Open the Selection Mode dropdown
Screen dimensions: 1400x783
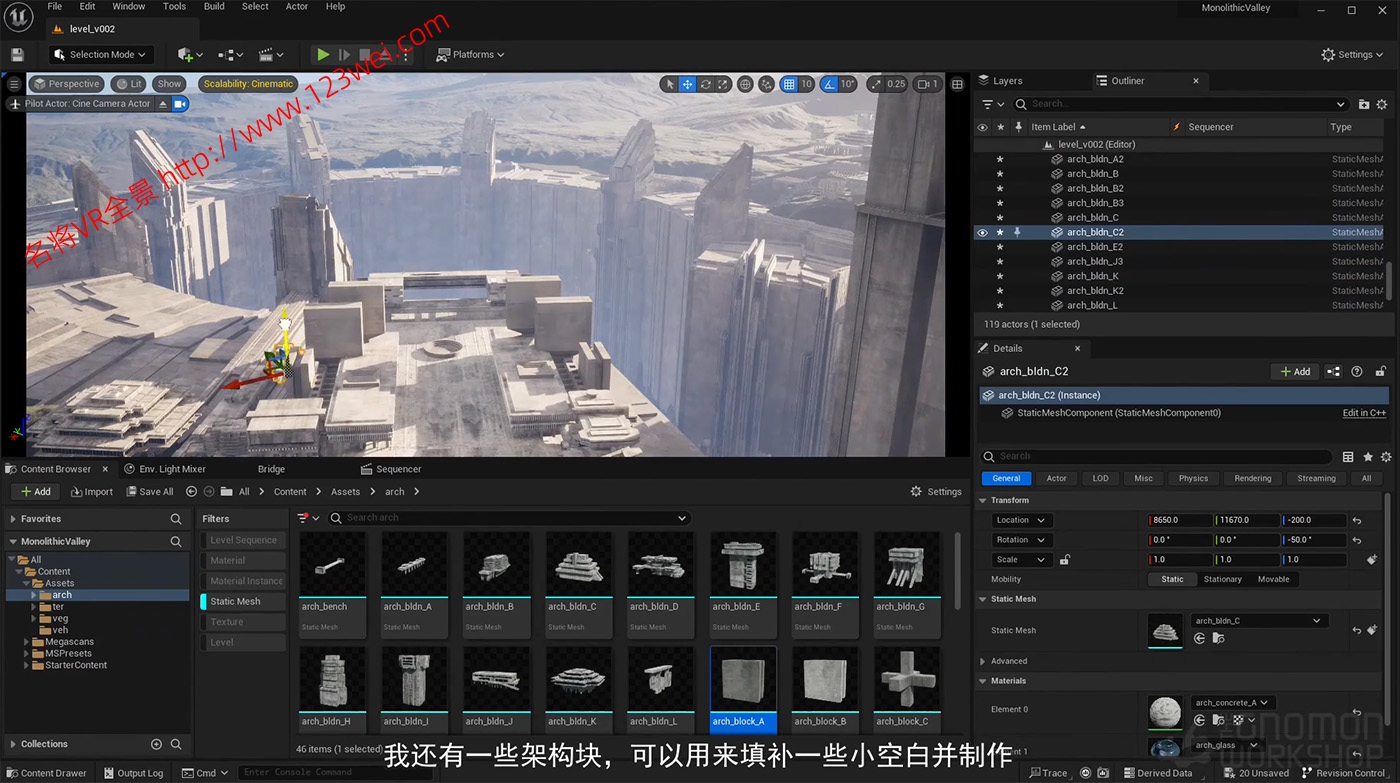(x=100, y=54)
